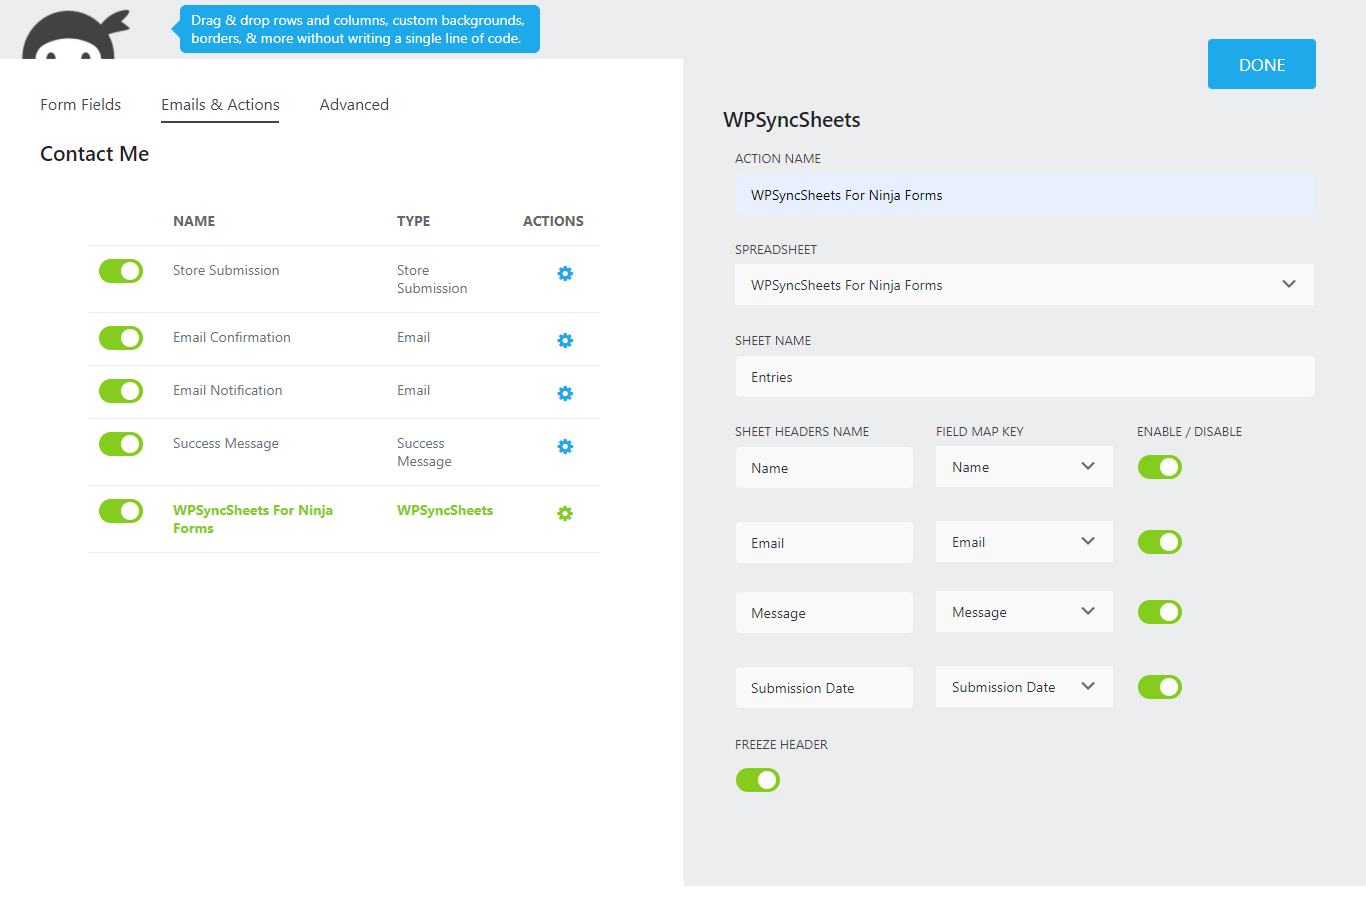Open Submission Date field map dropdown
Image resolution: width=1366 pixels, height=916 pixels.
click(1024, 687)
